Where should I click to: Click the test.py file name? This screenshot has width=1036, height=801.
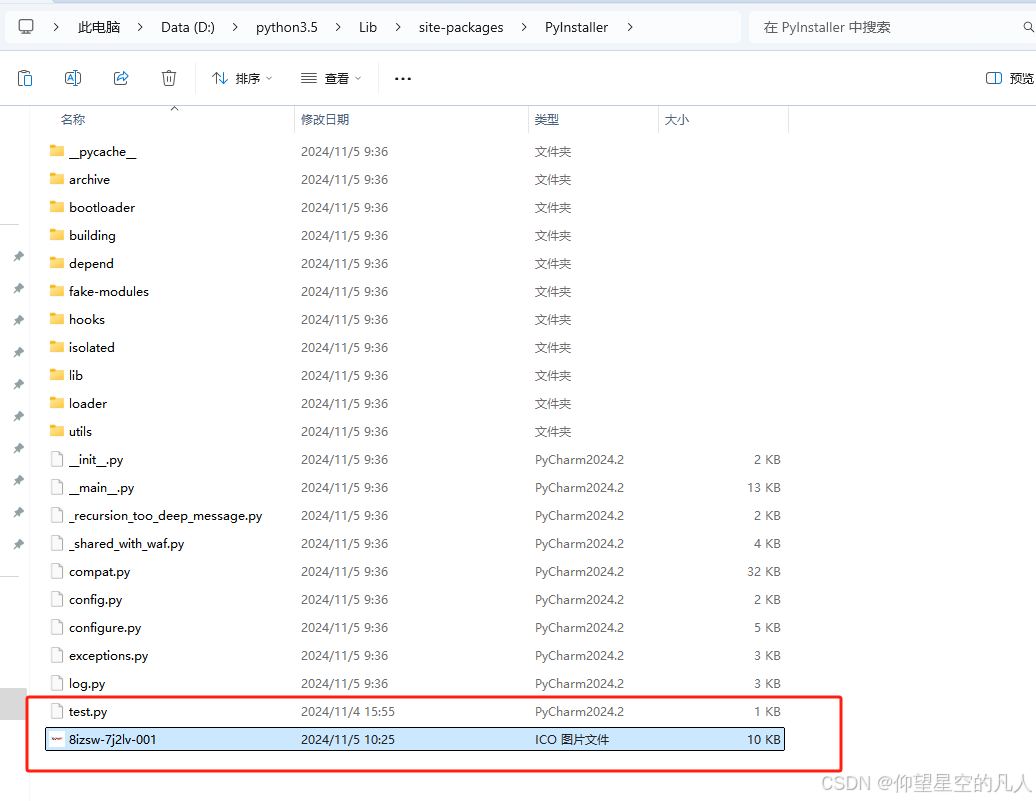coord(88,712)
